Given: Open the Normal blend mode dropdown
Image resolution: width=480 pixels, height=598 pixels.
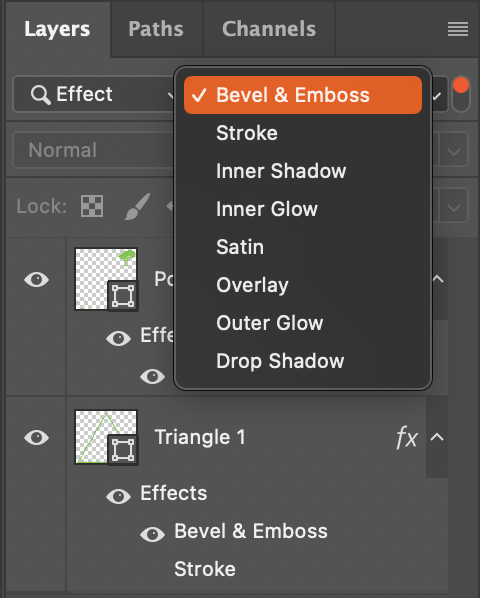Looking at the screenshot, I should click(93, 150).
